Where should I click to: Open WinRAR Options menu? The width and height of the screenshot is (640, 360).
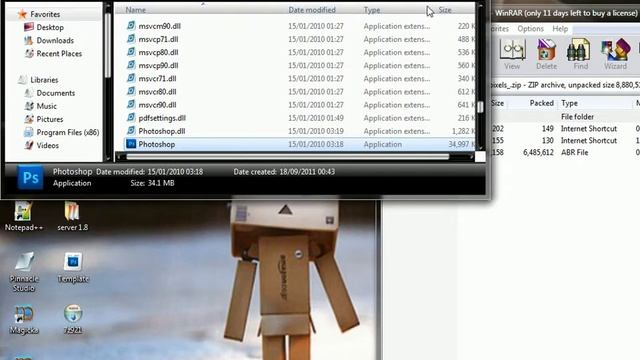tap(530, 29)
